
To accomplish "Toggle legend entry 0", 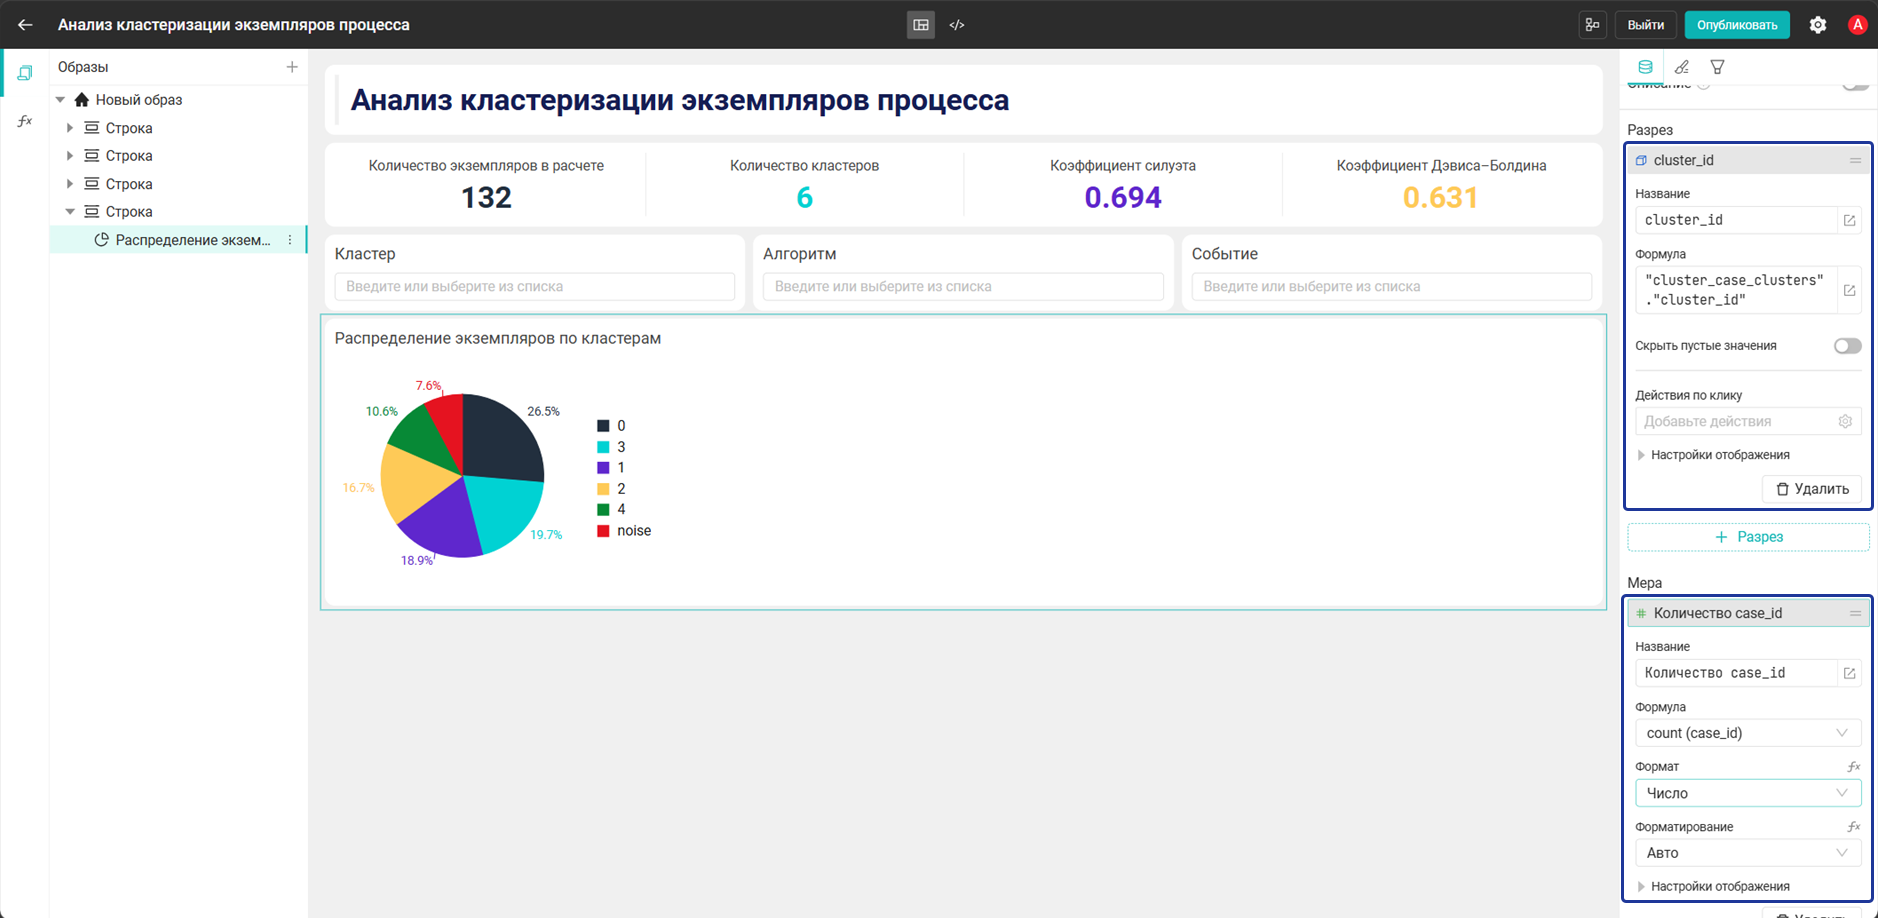I will [x=611, y=426].
